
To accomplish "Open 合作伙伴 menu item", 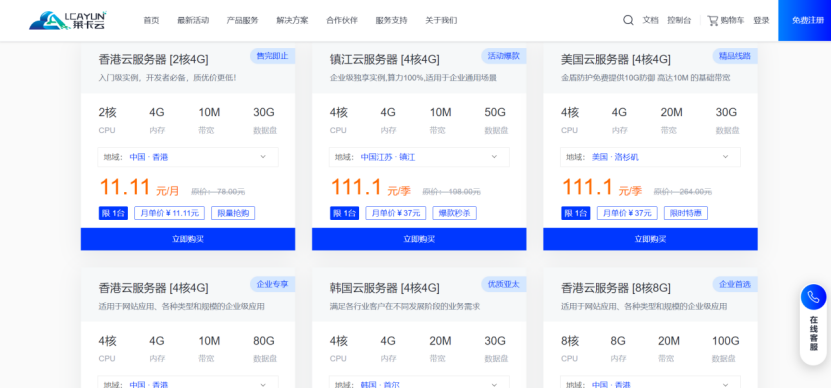I will pyautogui.click(x=342, y=20).
